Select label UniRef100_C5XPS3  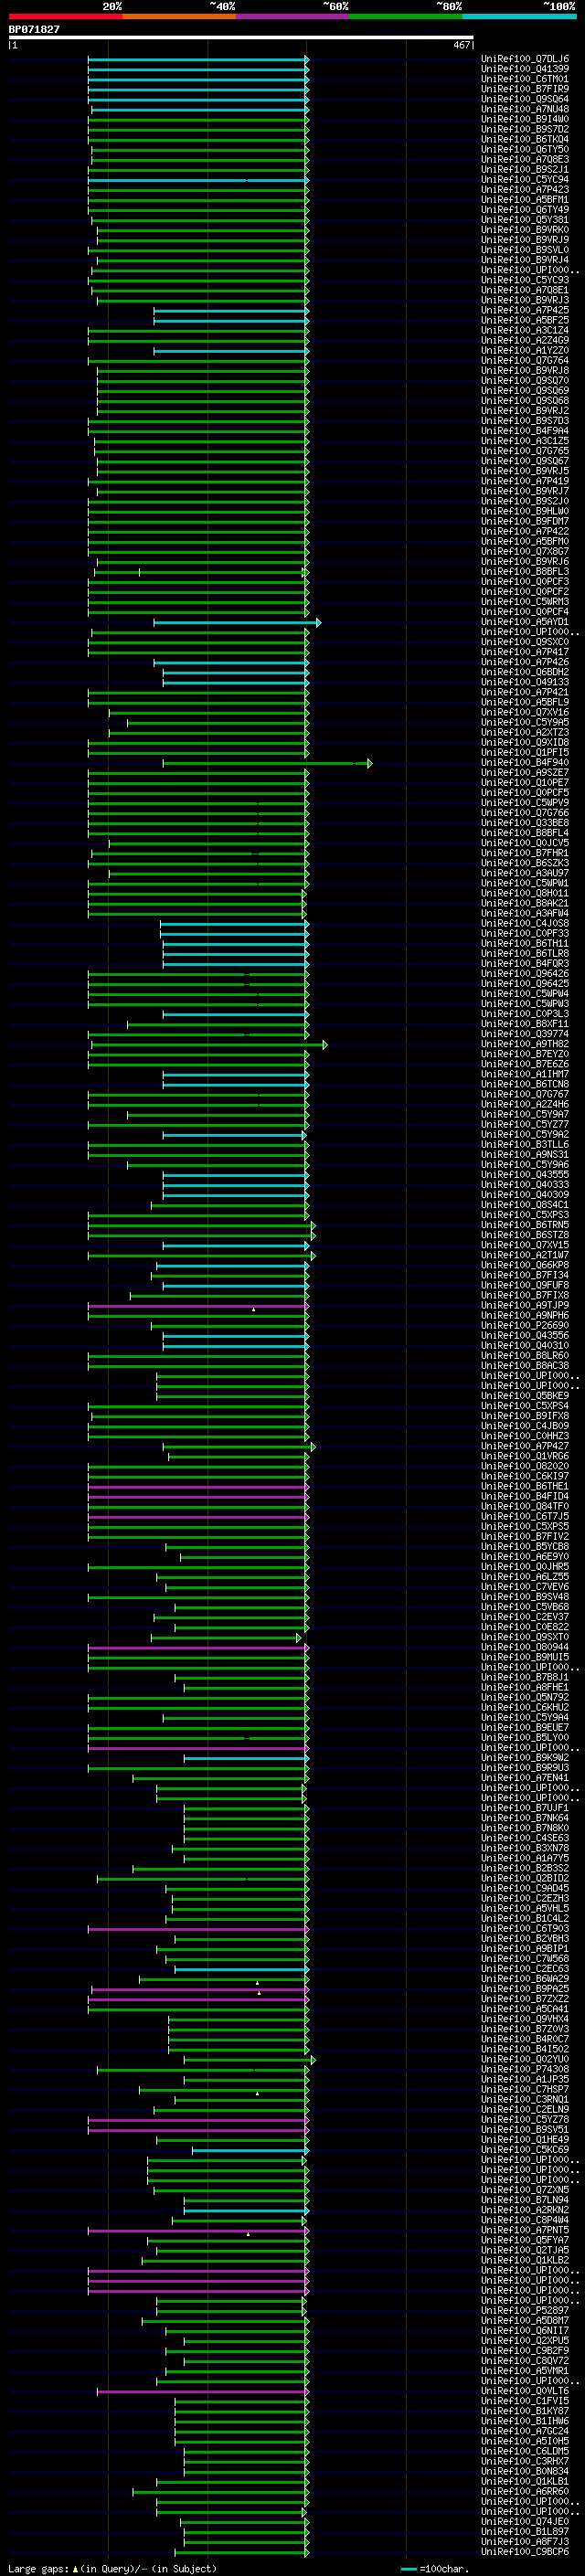[x=525, y=1215]
